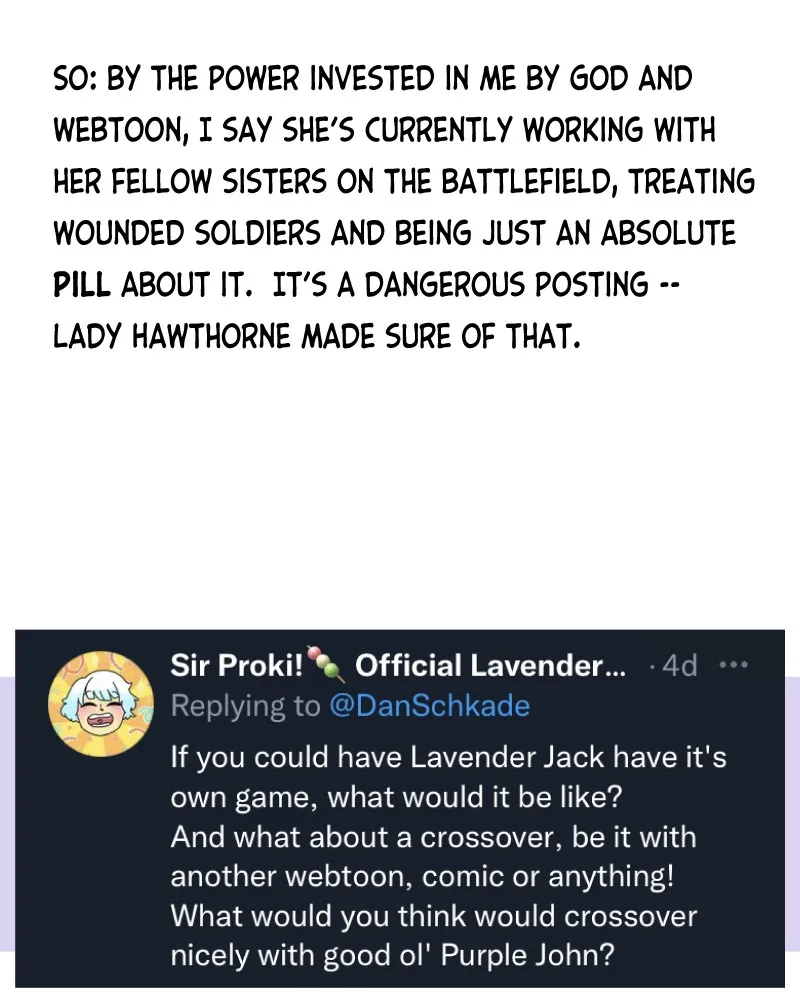Viewport: 800px width, 1000px height.
Task: Click the "LADY HAWTHORNE" text in the last line
Action: click(x=171, y=335)
